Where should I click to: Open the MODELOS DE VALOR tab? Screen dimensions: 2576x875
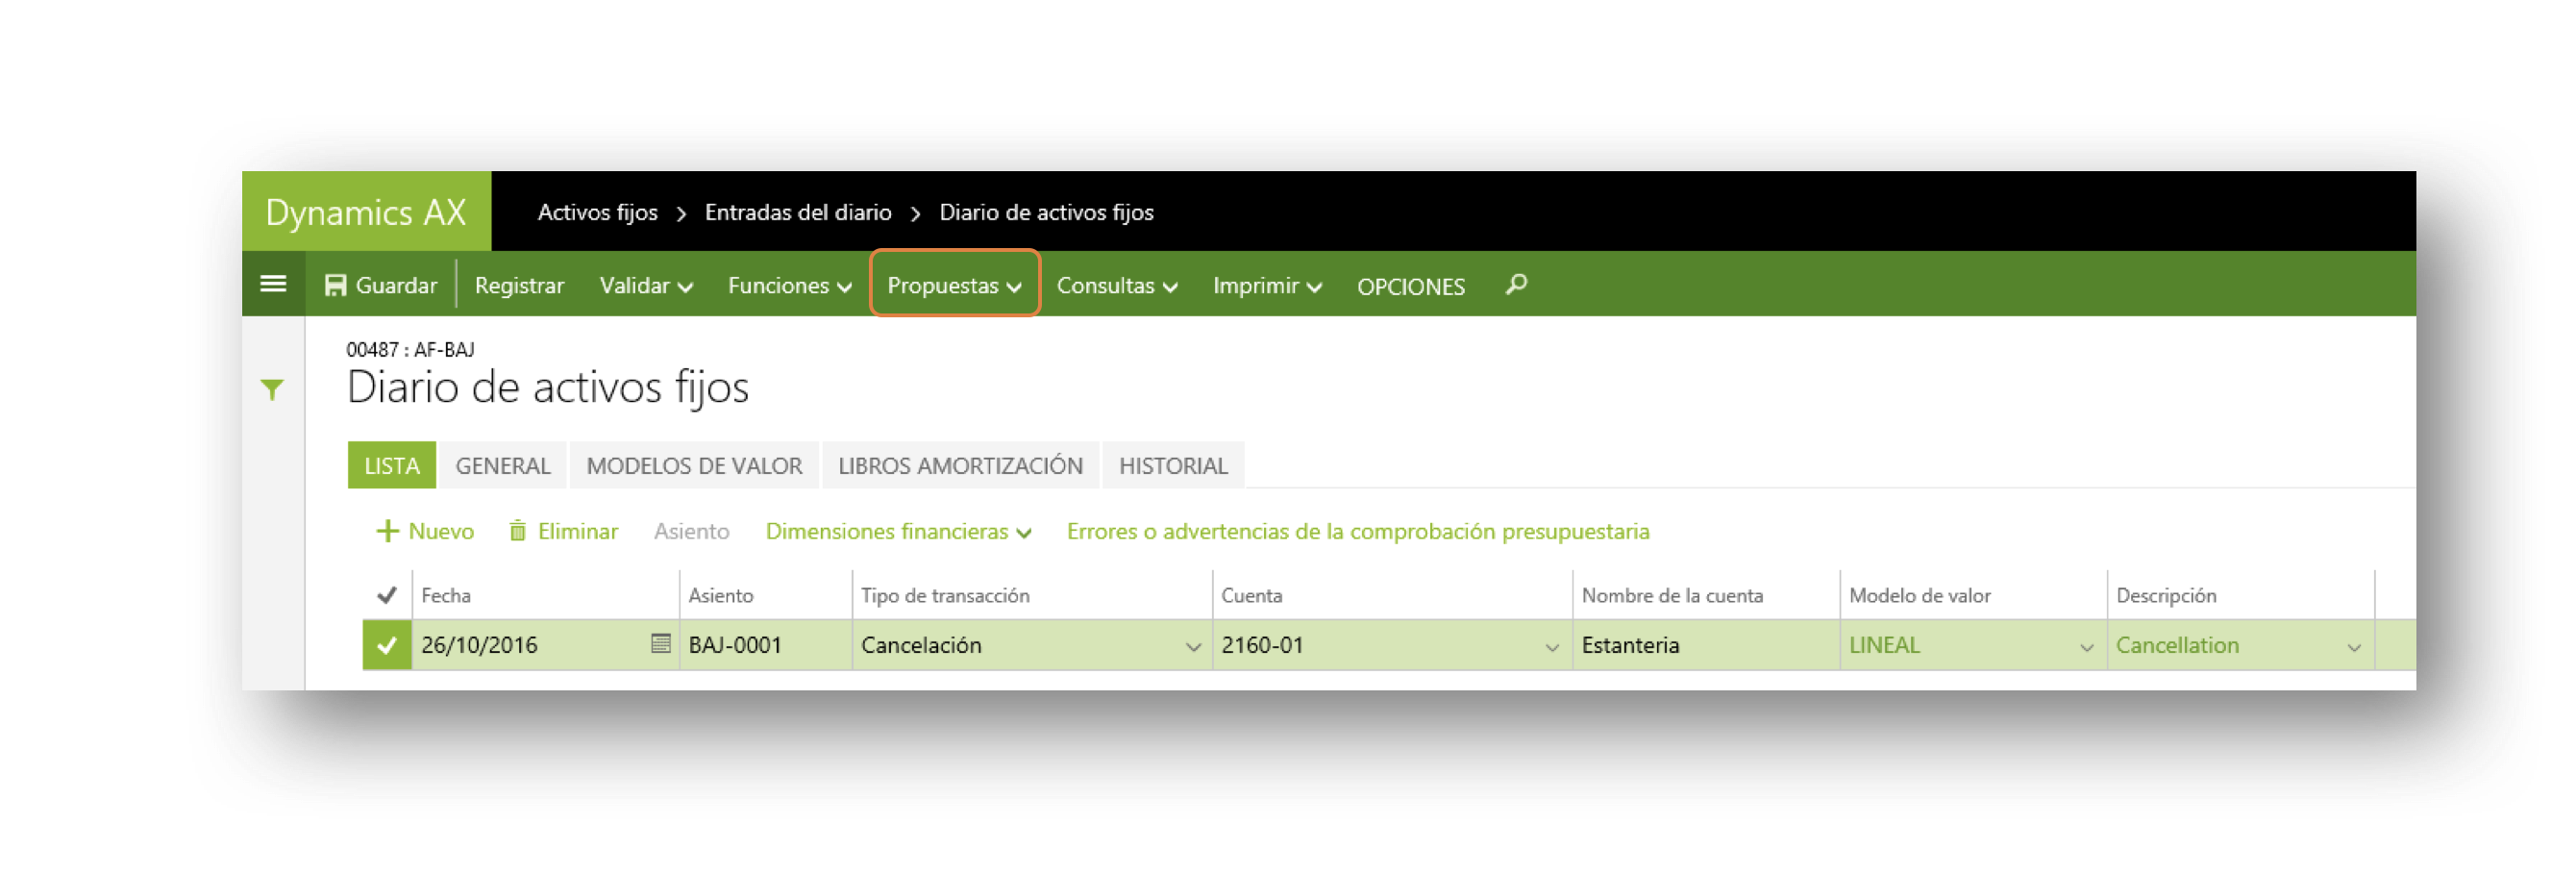click(x=694, y=465)
